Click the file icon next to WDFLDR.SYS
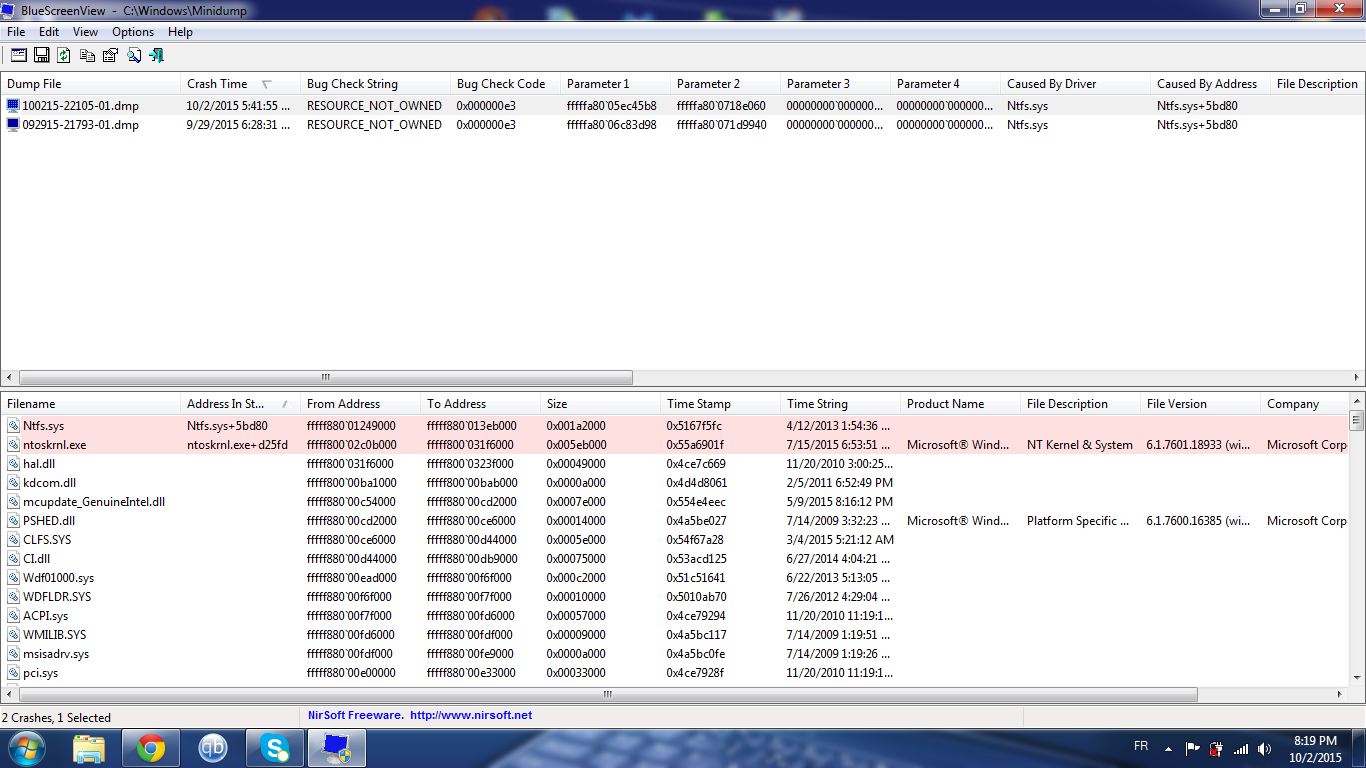This screenshot has height=768, width=1366. pos(13,597)
